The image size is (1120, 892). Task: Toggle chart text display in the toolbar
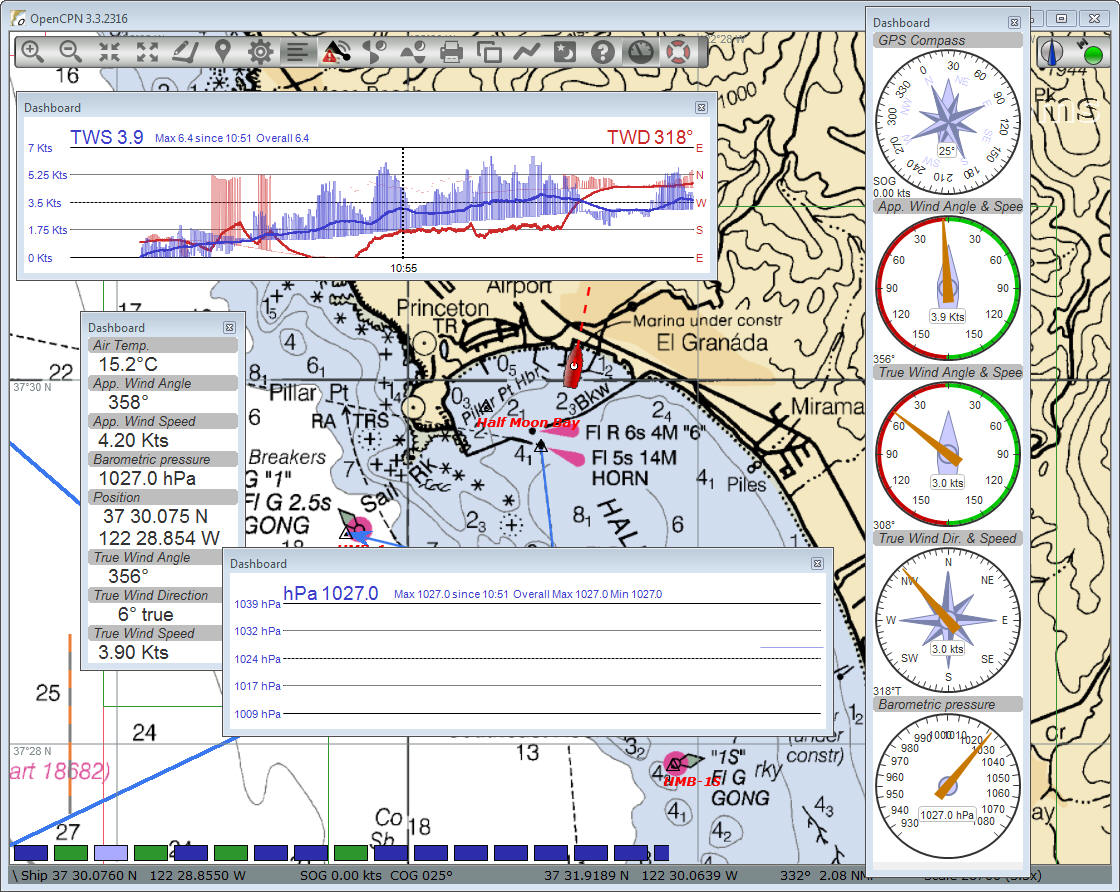(297, 52)
